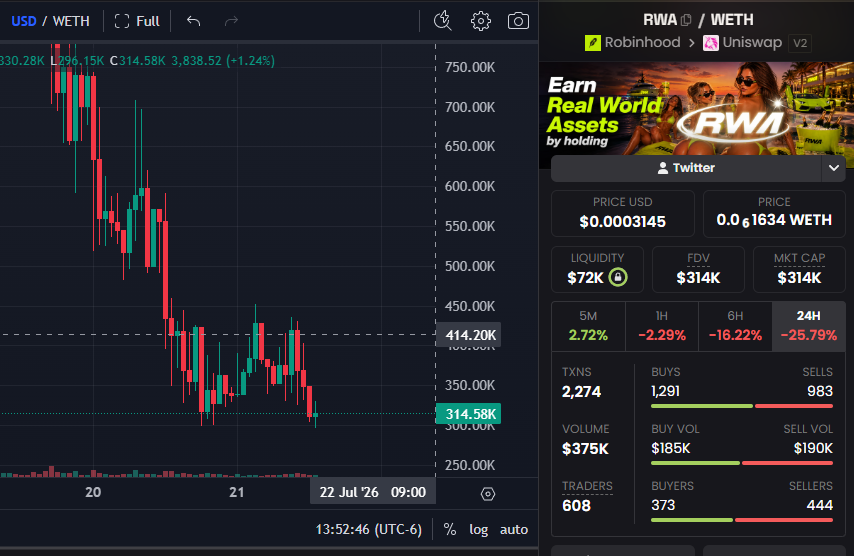Click the buyers versus sellers bar
The height and width of the screenshot is (556, 854).
[742, 520]
